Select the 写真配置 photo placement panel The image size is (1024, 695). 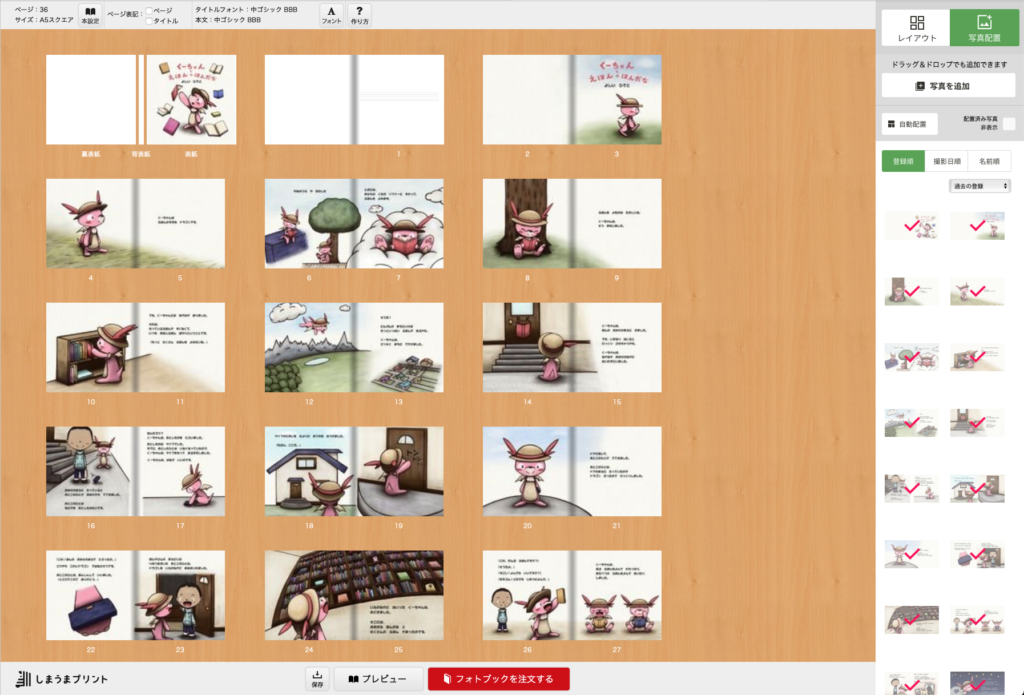tap(984, 28)
